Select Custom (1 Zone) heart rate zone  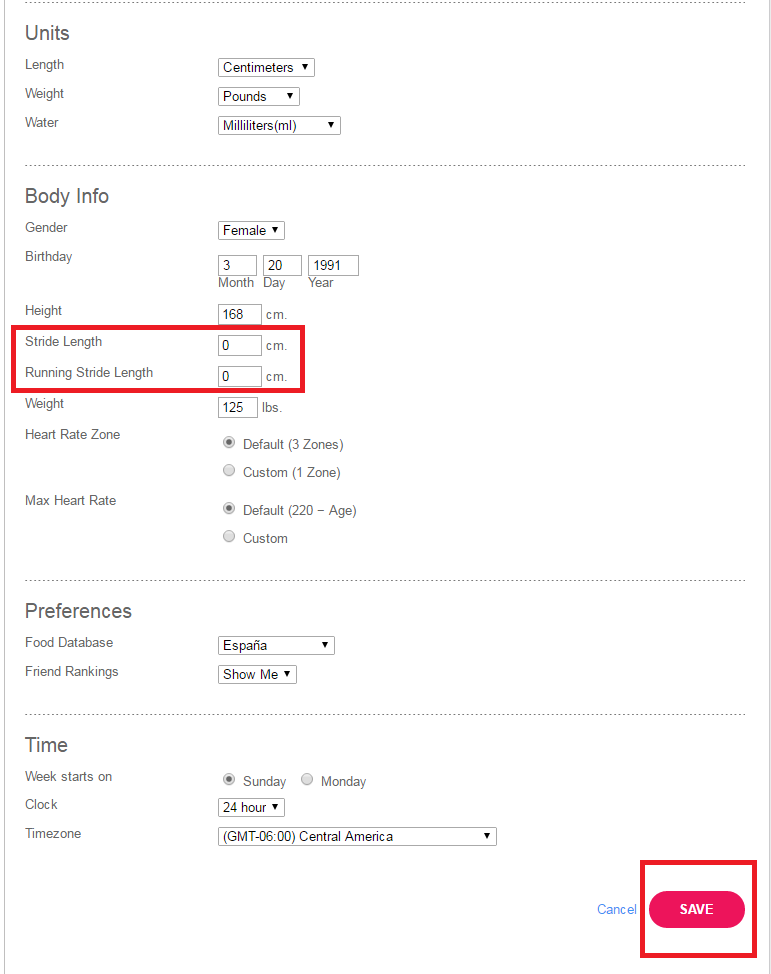(229, 471)
